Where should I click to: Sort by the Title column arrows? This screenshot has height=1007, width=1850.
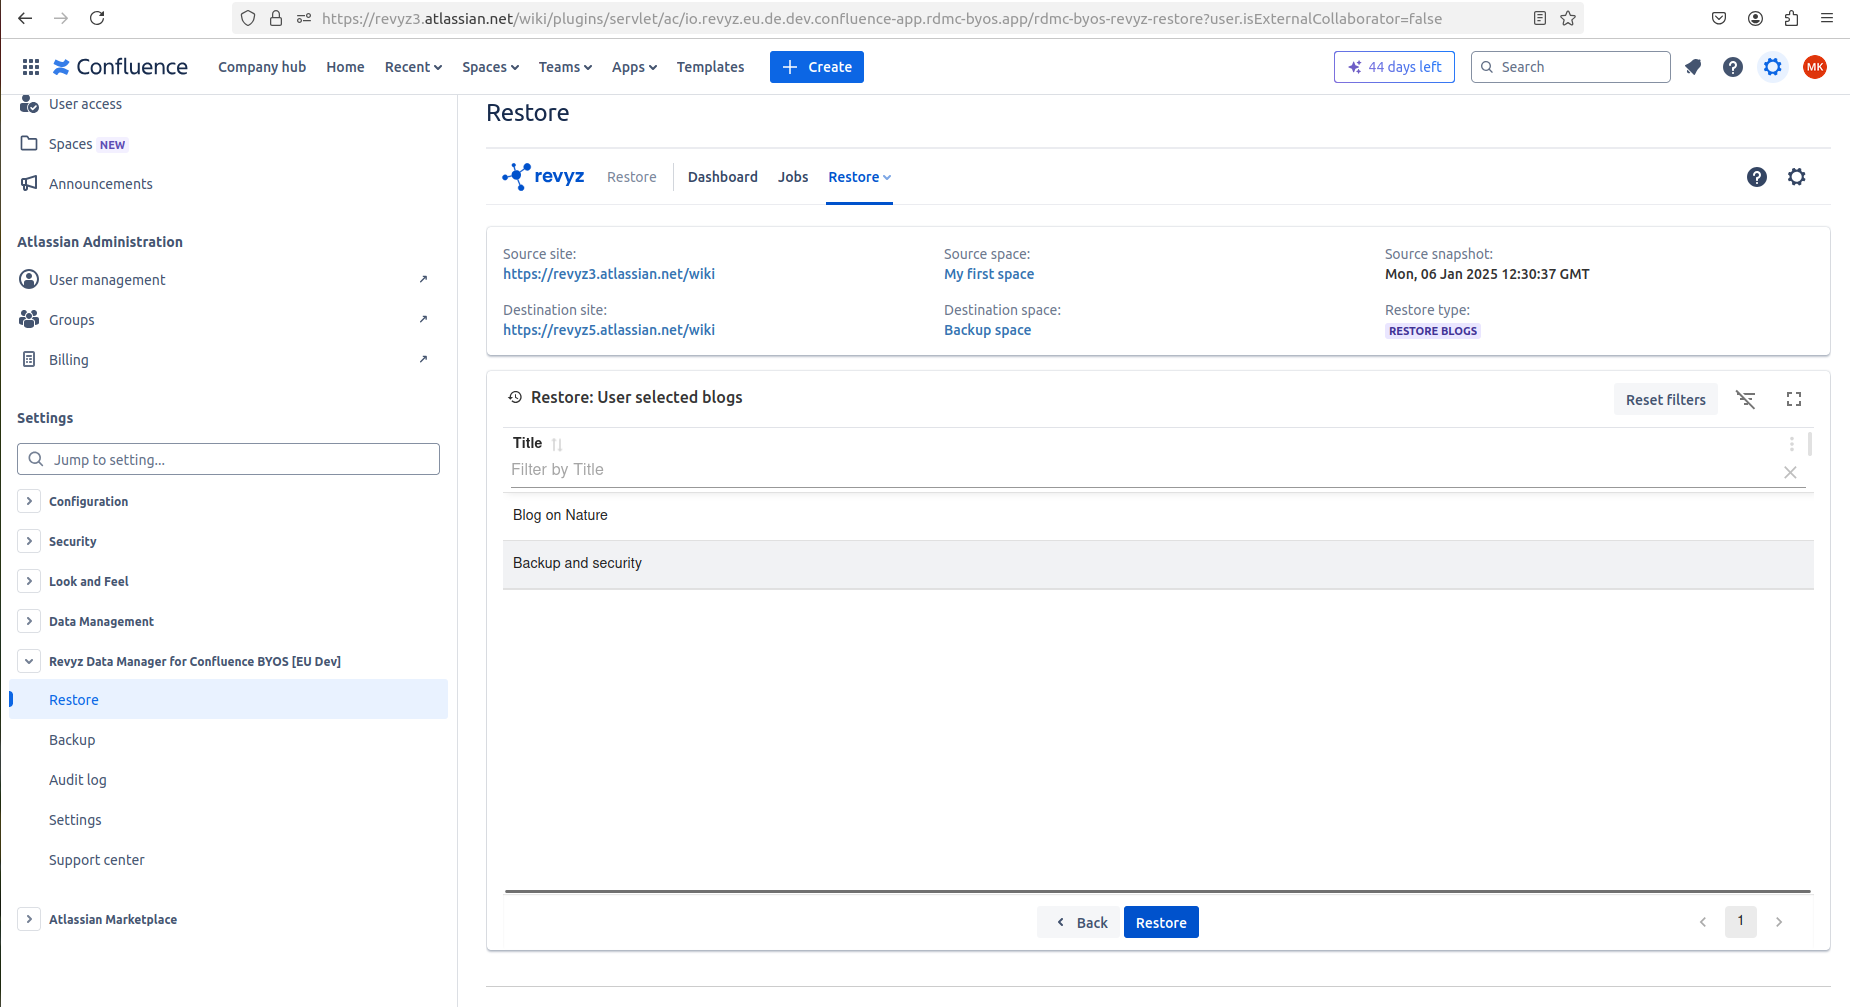tap(557, 444)
